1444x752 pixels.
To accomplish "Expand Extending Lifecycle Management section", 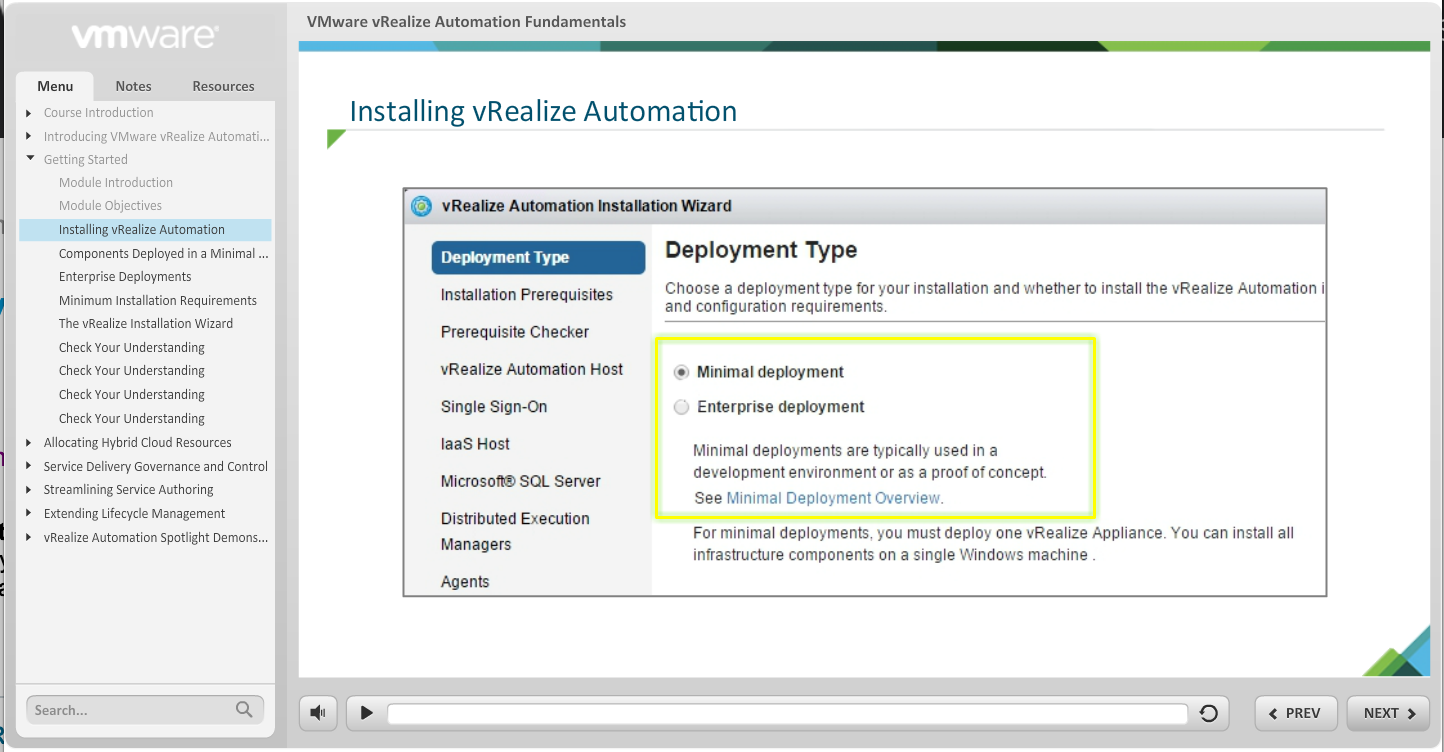I will coord(29,513).
